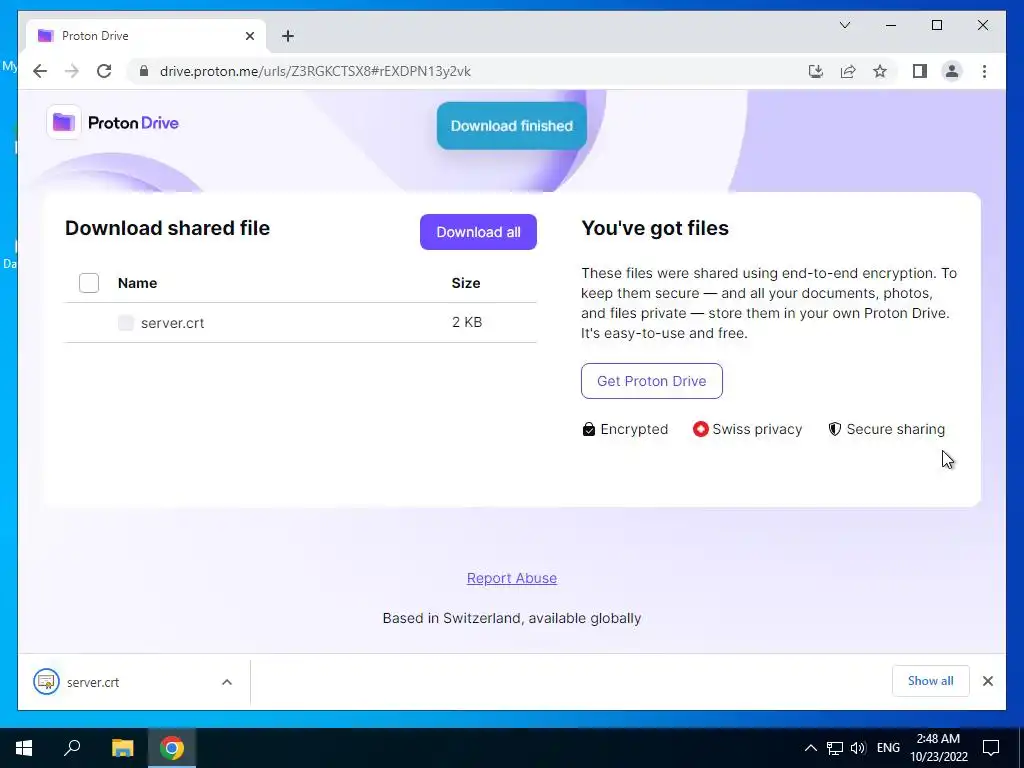
Task: Click the ENG language indicator
Action: pos(888,748)
